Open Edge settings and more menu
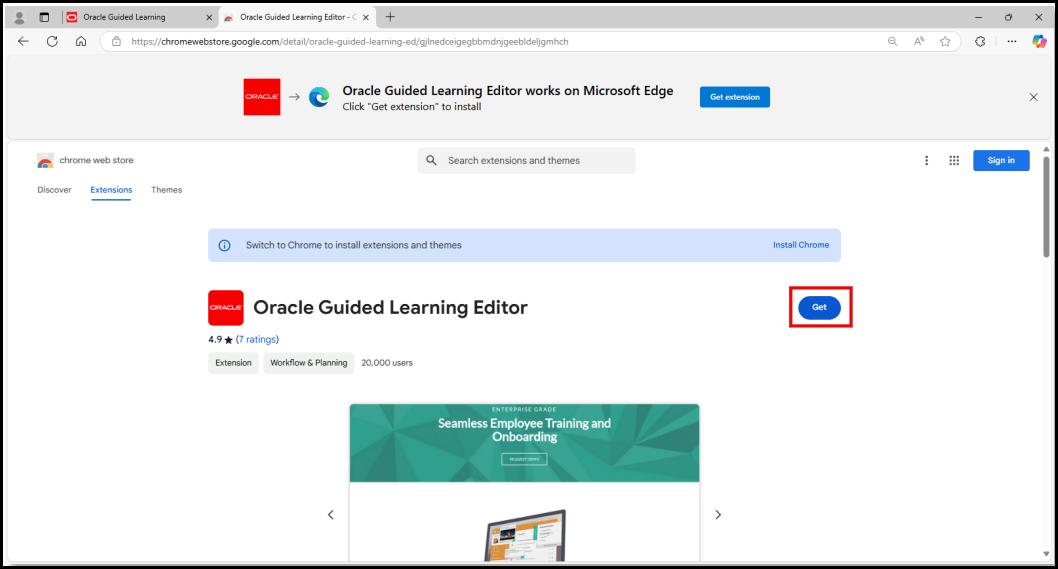 point(1011,41)
